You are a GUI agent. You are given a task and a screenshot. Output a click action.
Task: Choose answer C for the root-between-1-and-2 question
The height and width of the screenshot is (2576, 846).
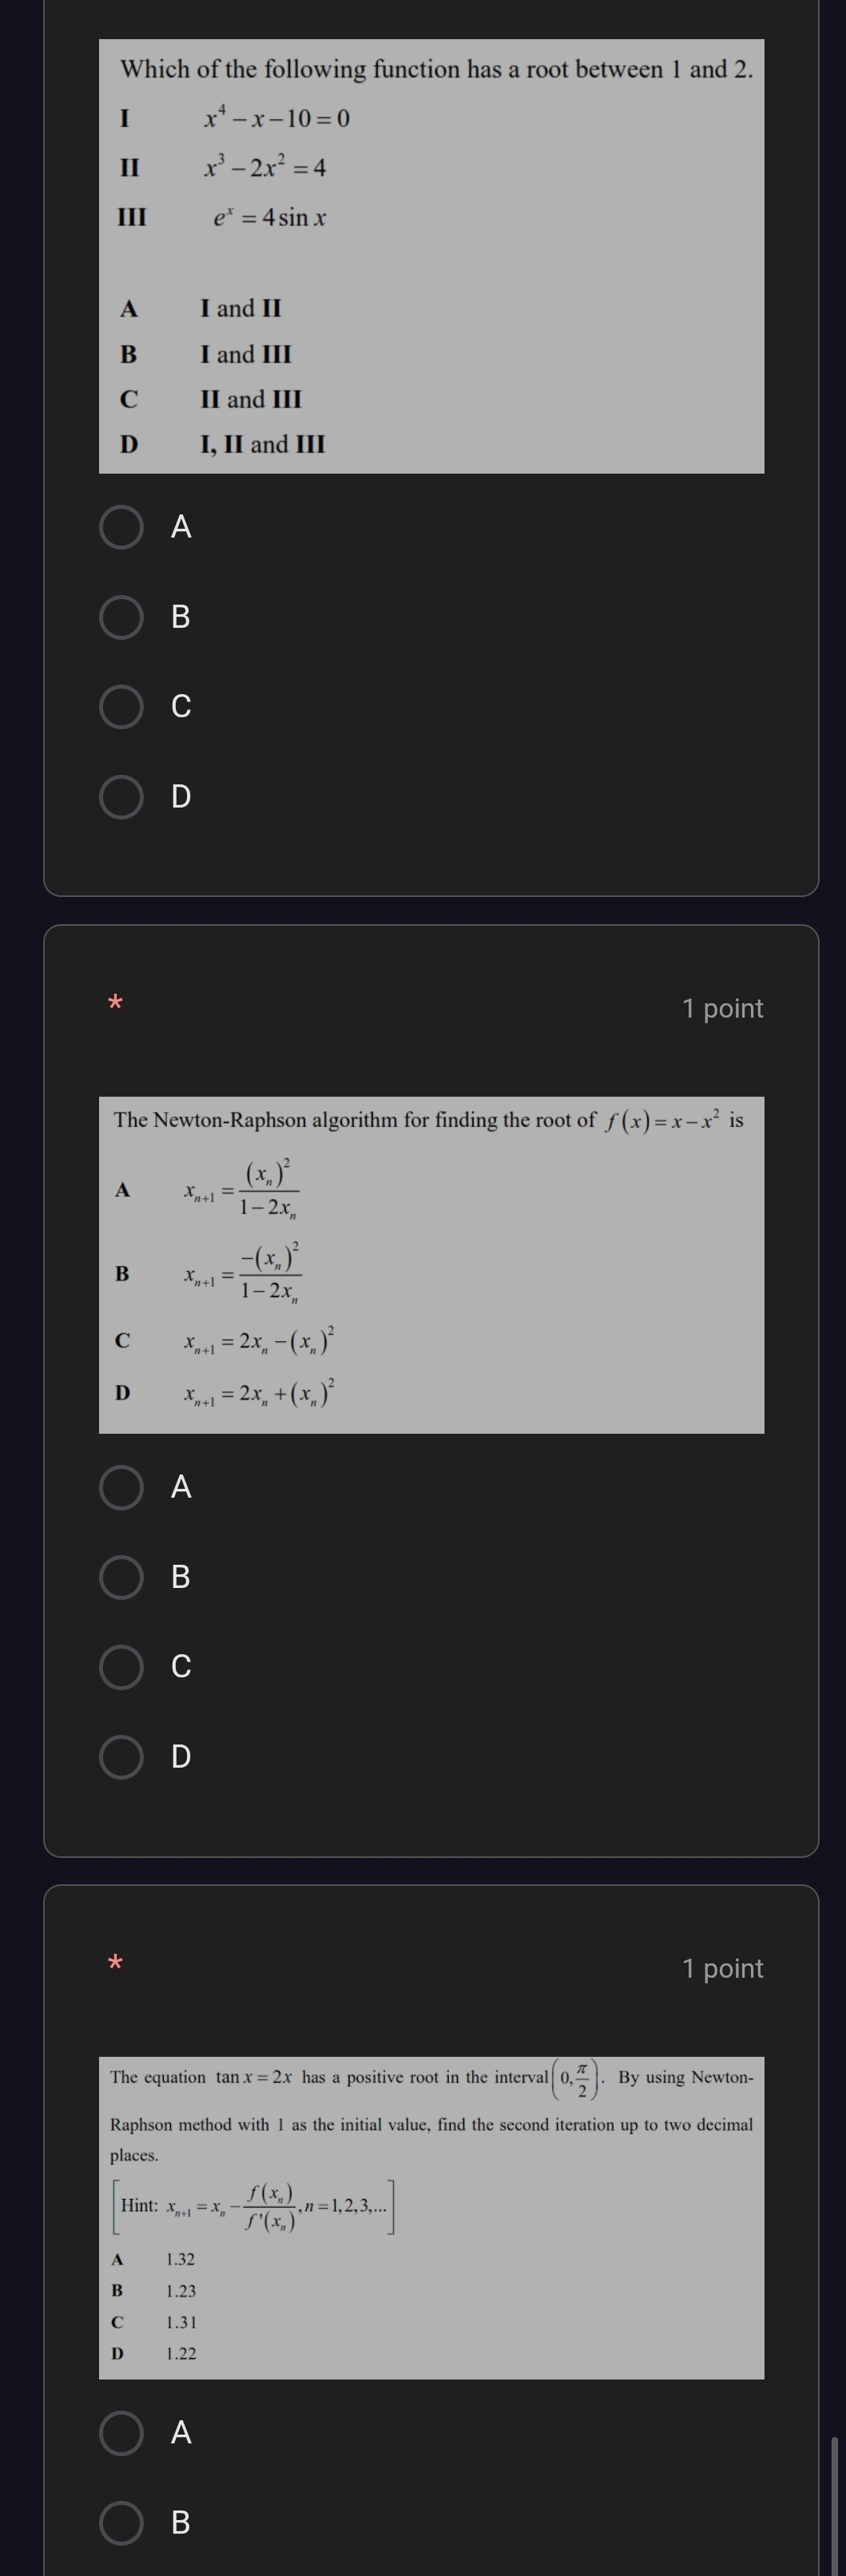122,707
